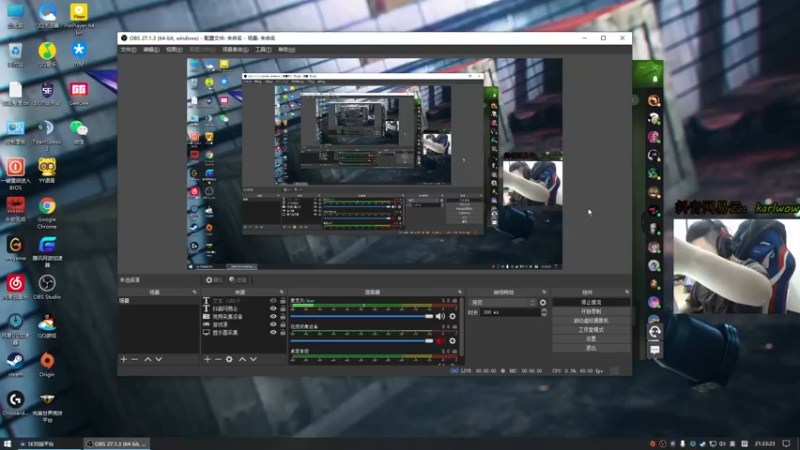The width and height of the screenshot is (800, 450).
Task: Increase transition duration with up arrow
Action: (x=544, y=310)
